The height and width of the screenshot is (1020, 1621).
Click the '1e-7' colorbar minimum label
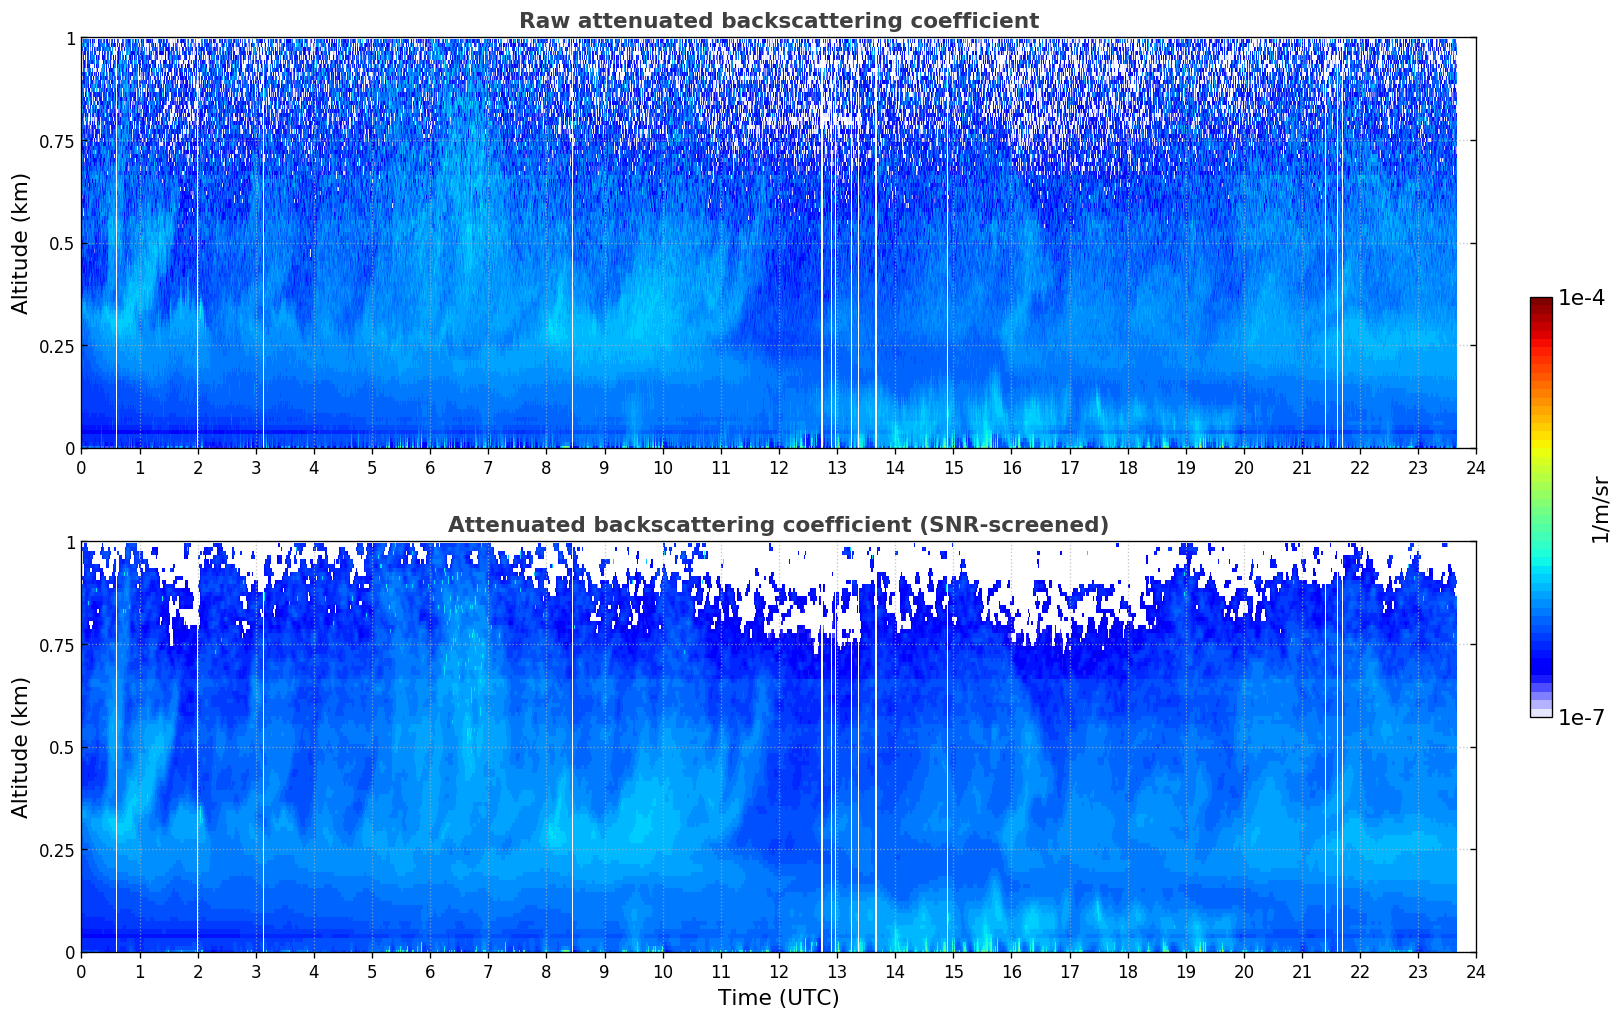[x=1581, y=718]
